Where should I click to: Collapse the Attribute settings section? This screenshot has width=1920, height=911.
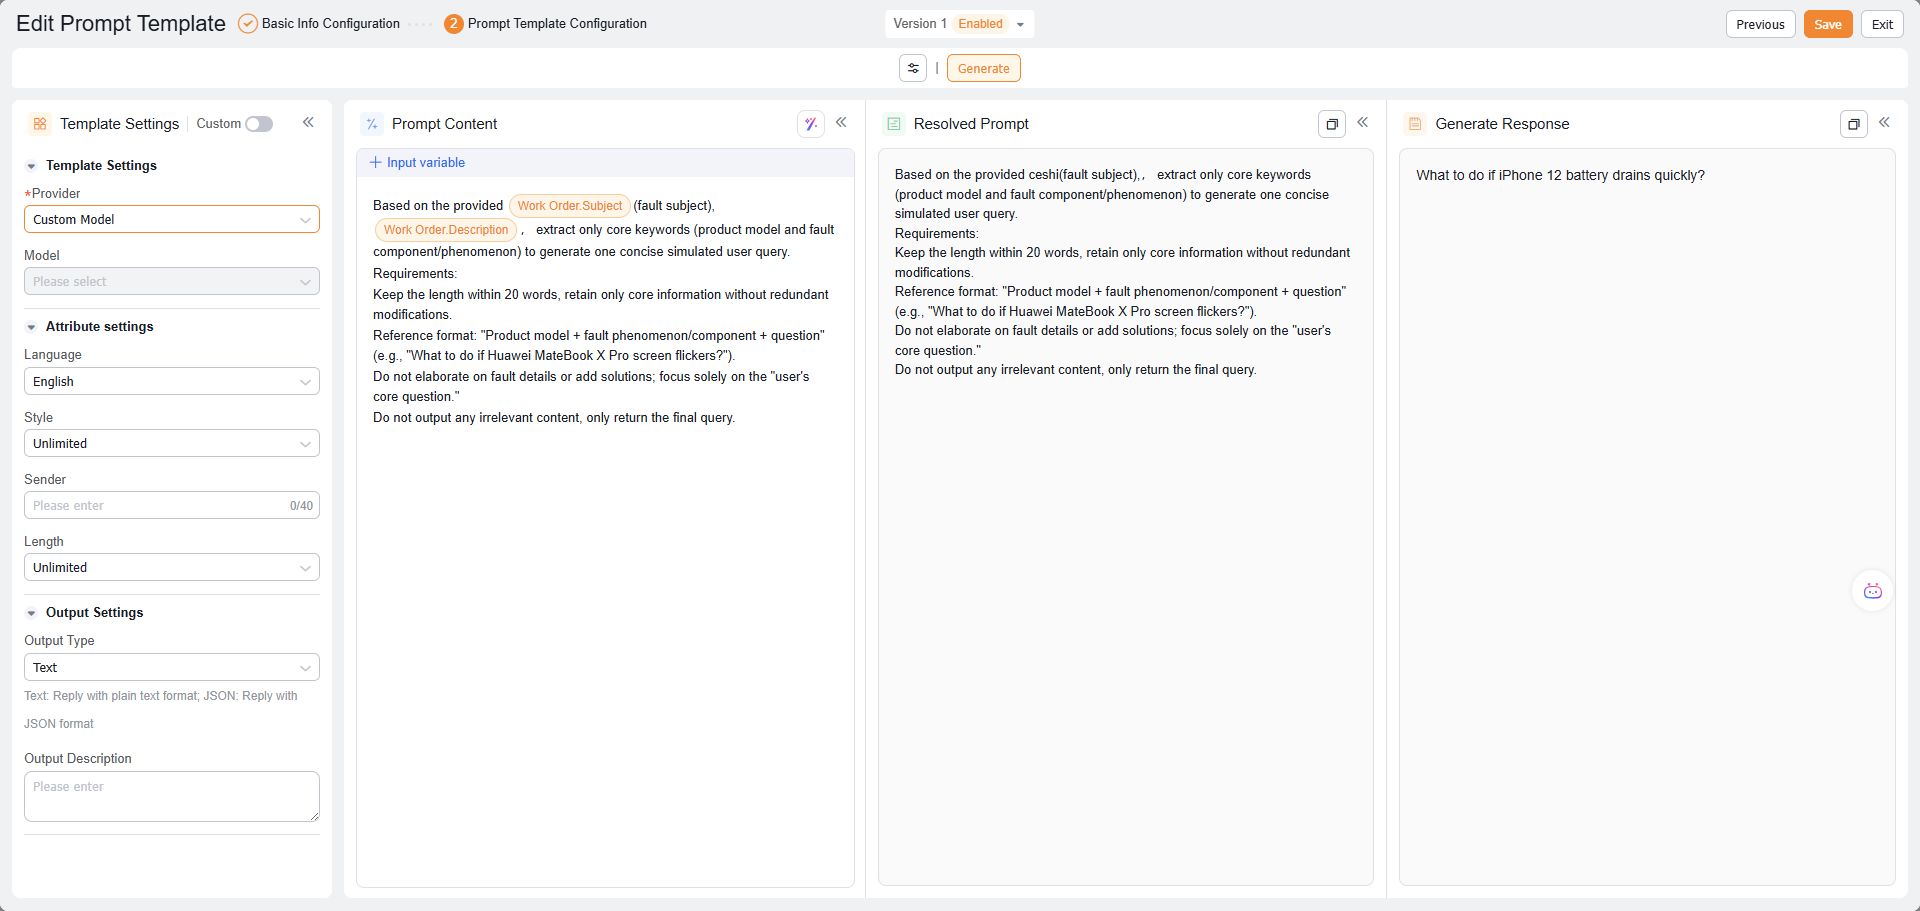pyautogui.click(x=31, y=327)
